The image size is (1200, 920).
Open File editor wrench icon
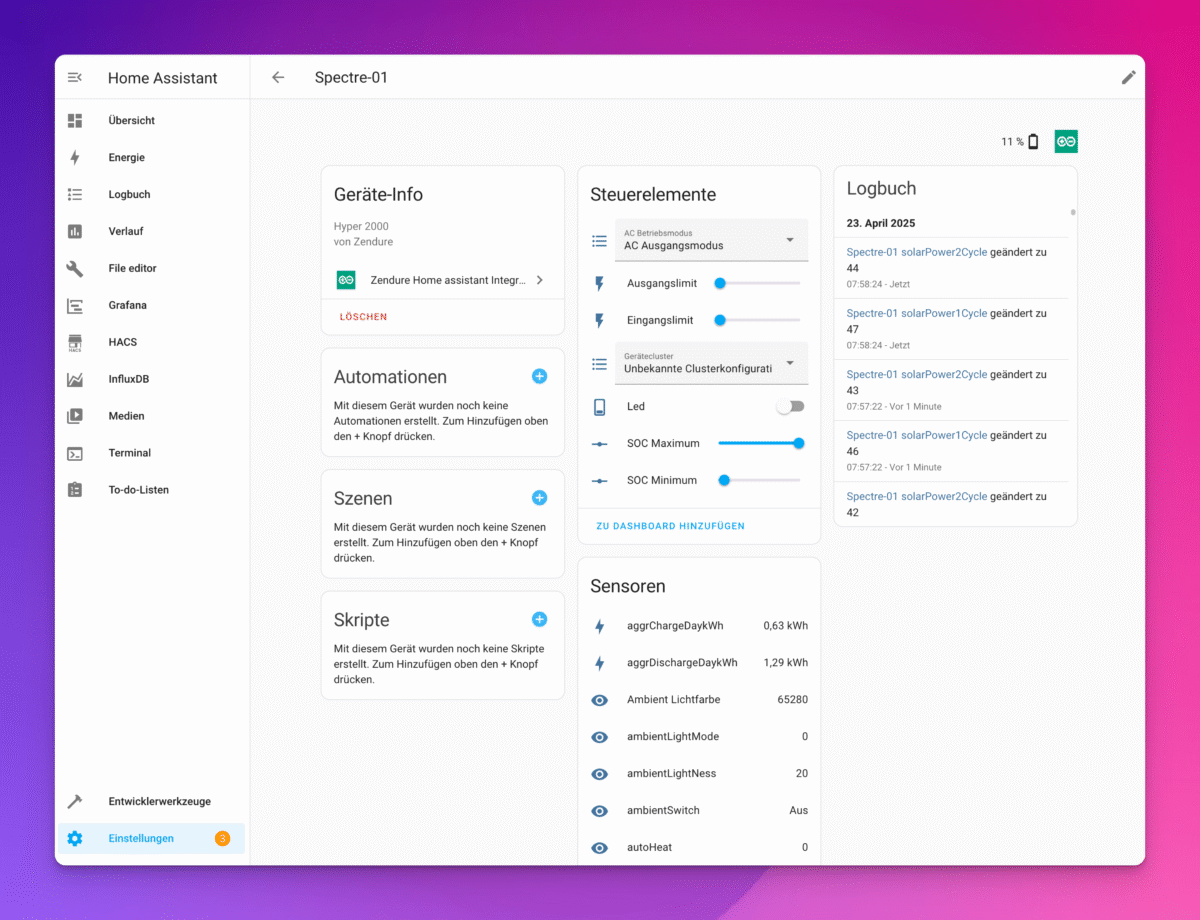tap(75, 269)
